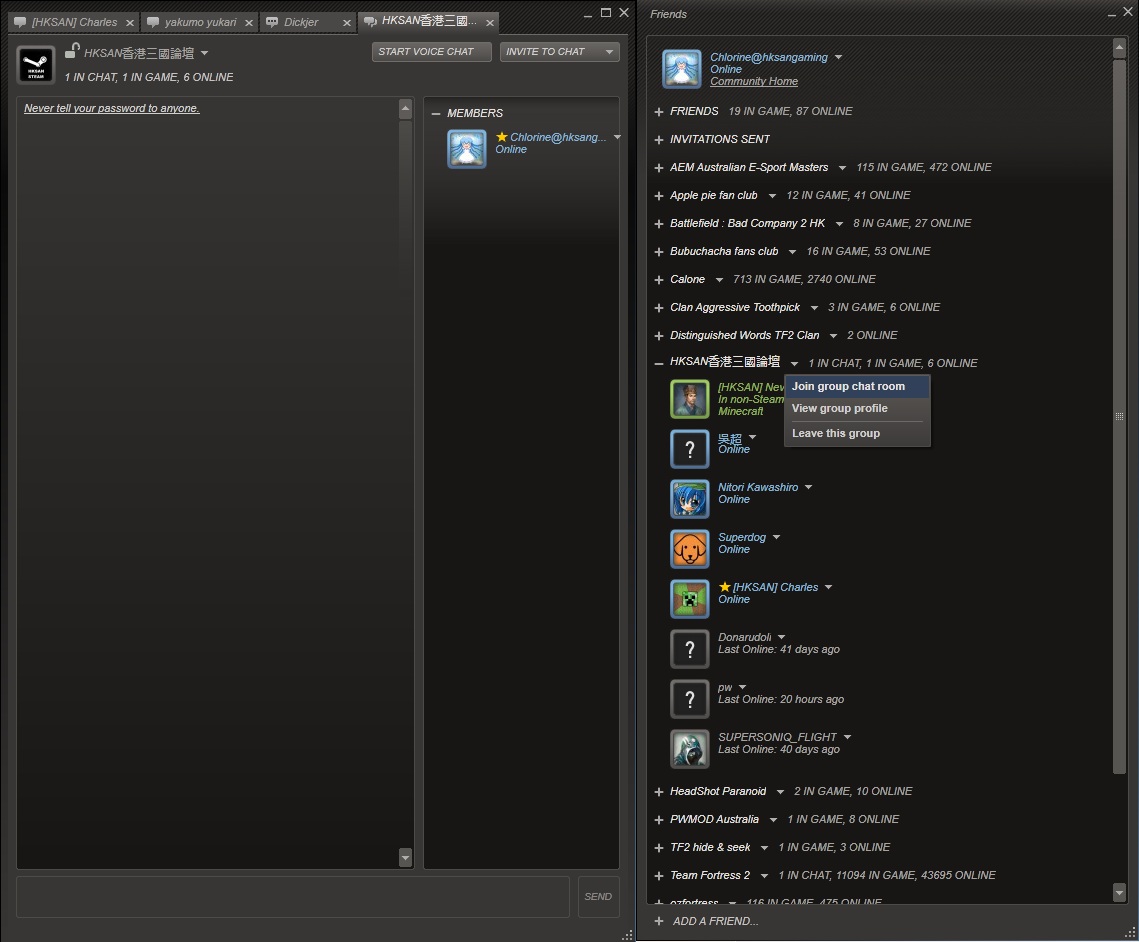Image resolution: width=1139 pixels, height=942 pixels.
Task: Switch to the [HKSAN] Charles chat tab
Action: click(73, 23)
